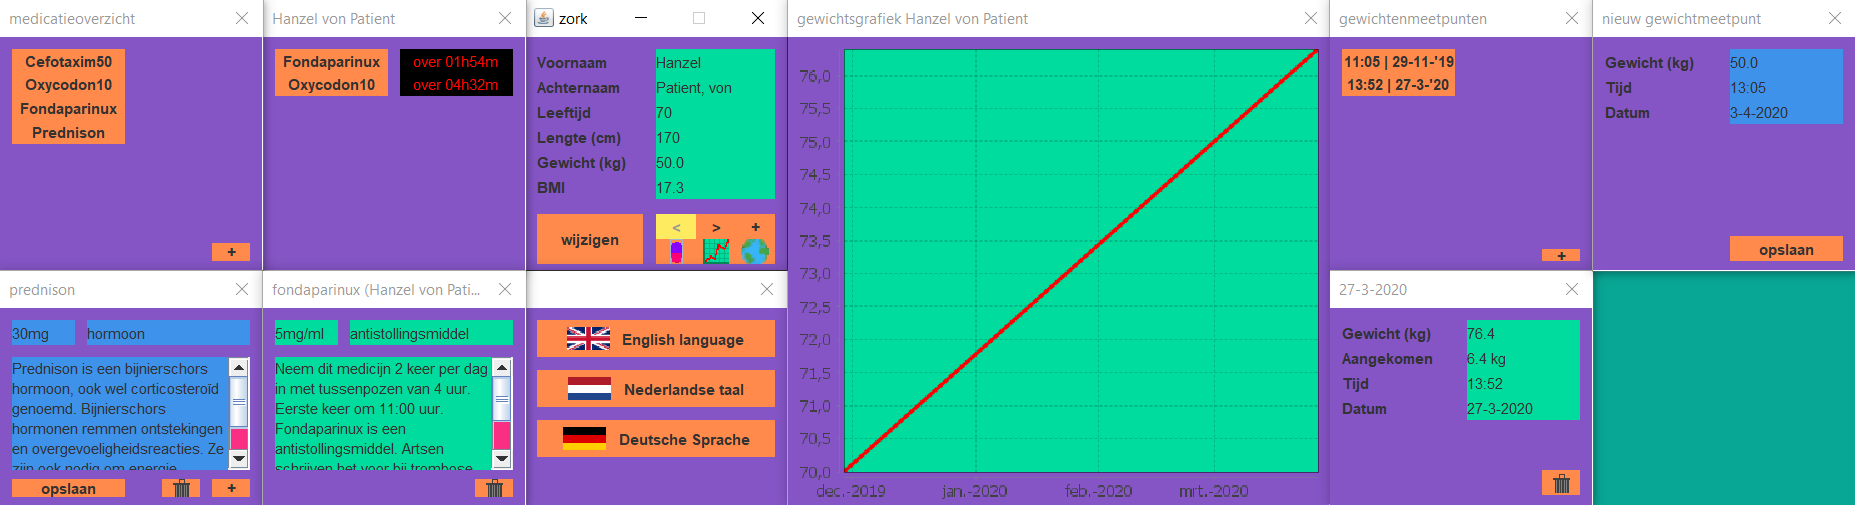Close the 27-3-2020 window
Viewport: 1855px width, 505px height.
click(1572, 289)
